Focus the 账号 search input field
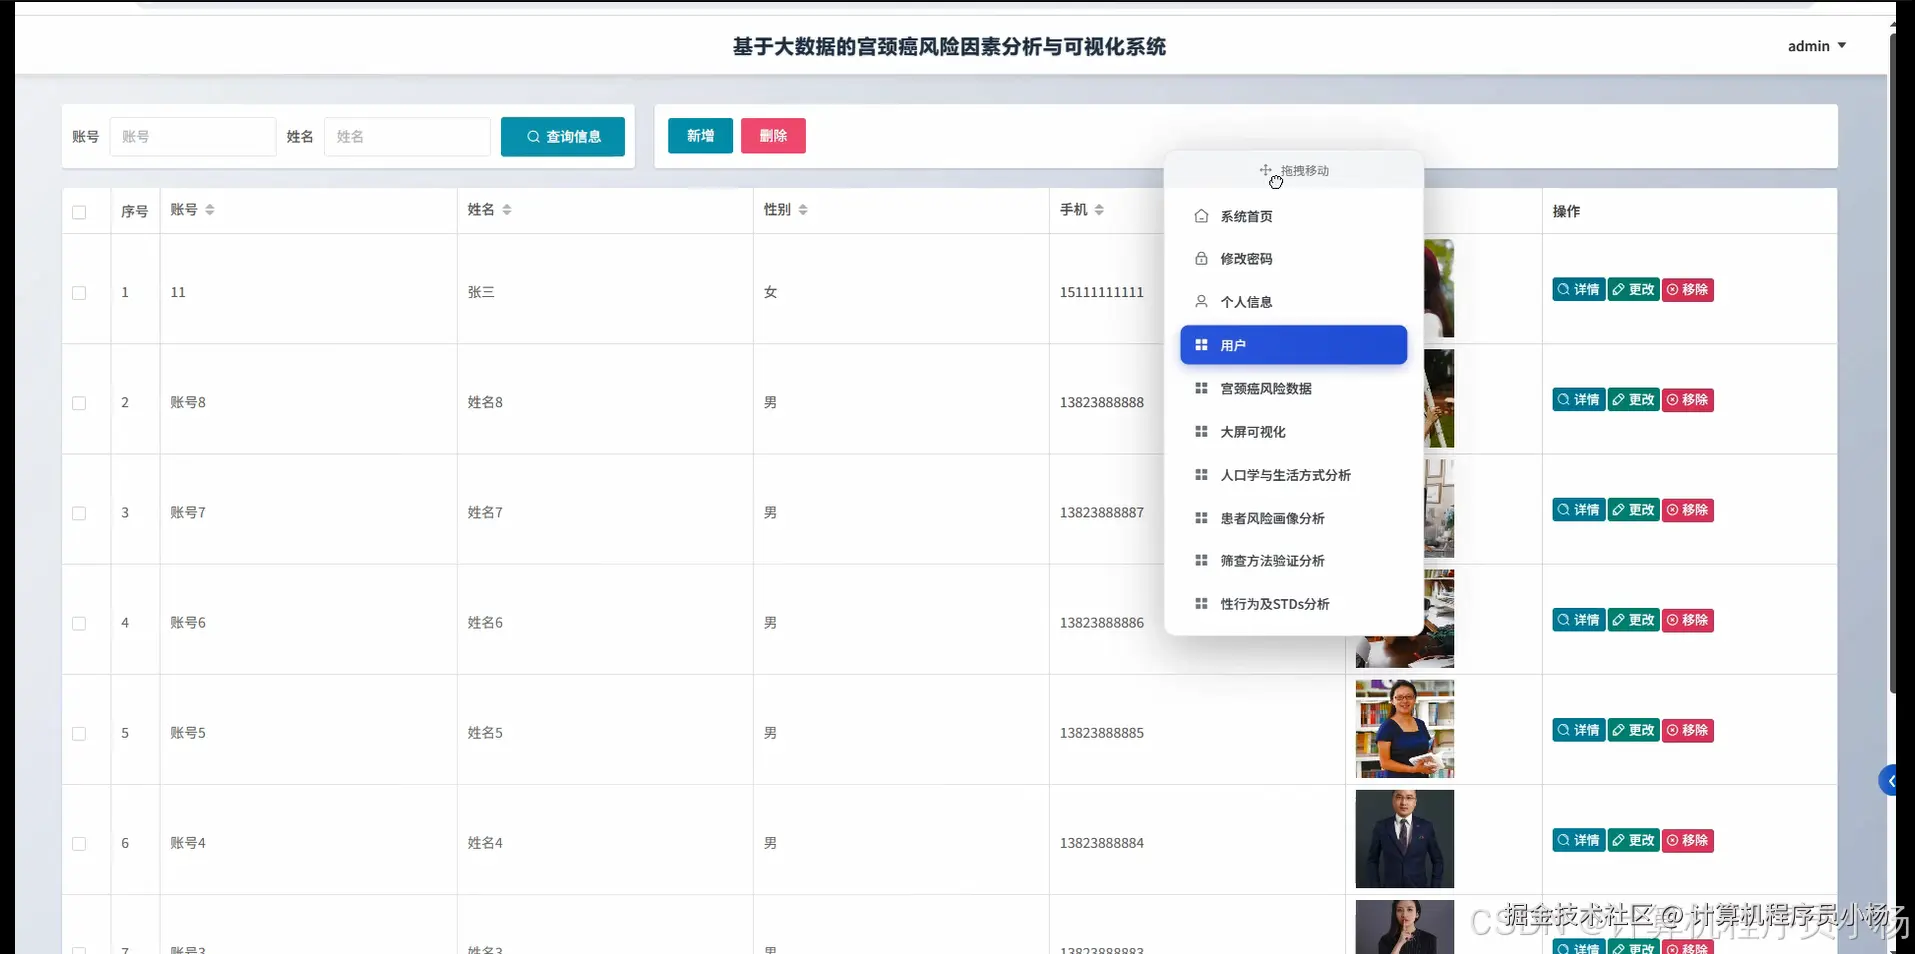Image resolution: width=1915 pixels, height=954 pixels. pos(193,137)
